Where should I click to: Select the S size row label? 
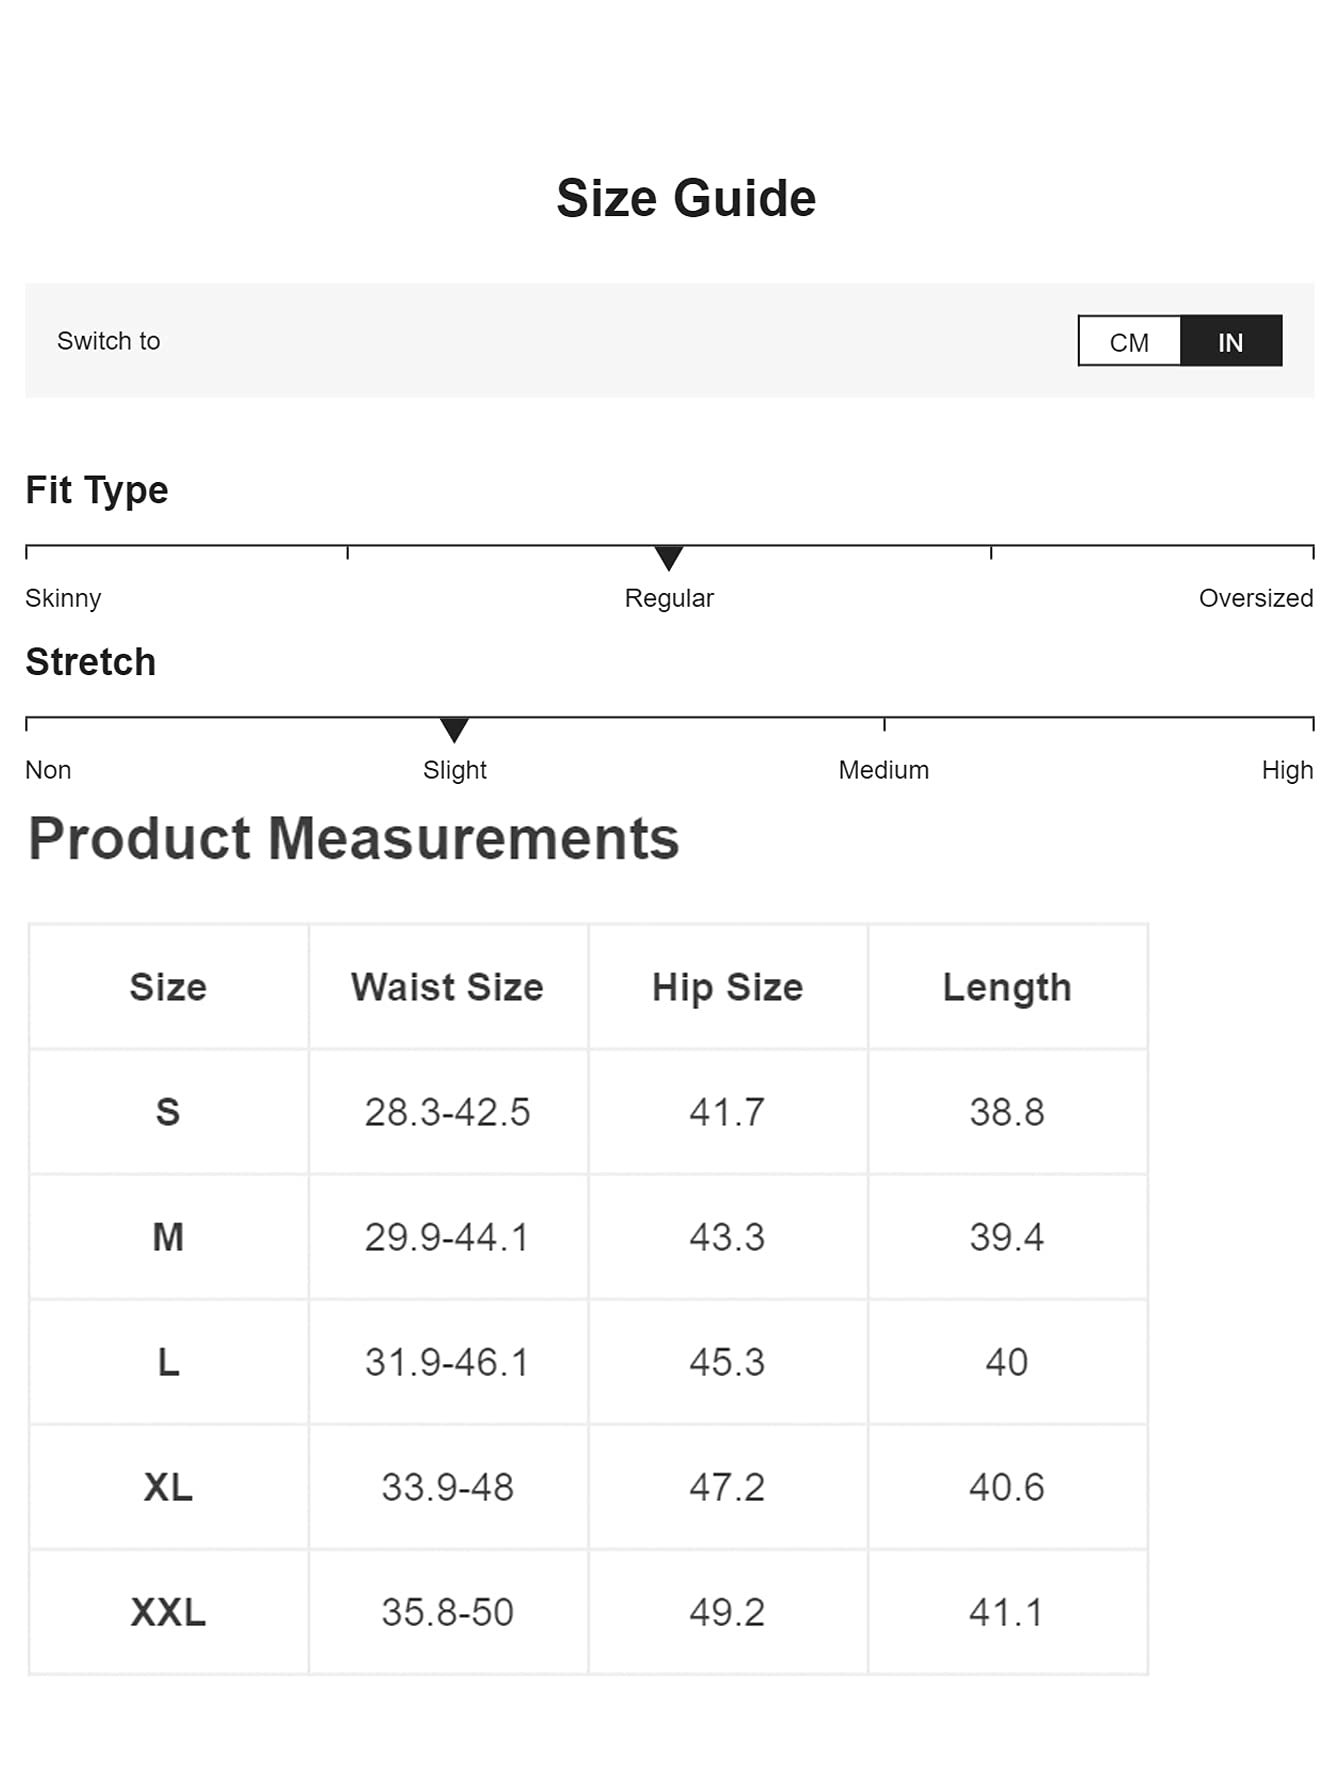click(168, 1112)
